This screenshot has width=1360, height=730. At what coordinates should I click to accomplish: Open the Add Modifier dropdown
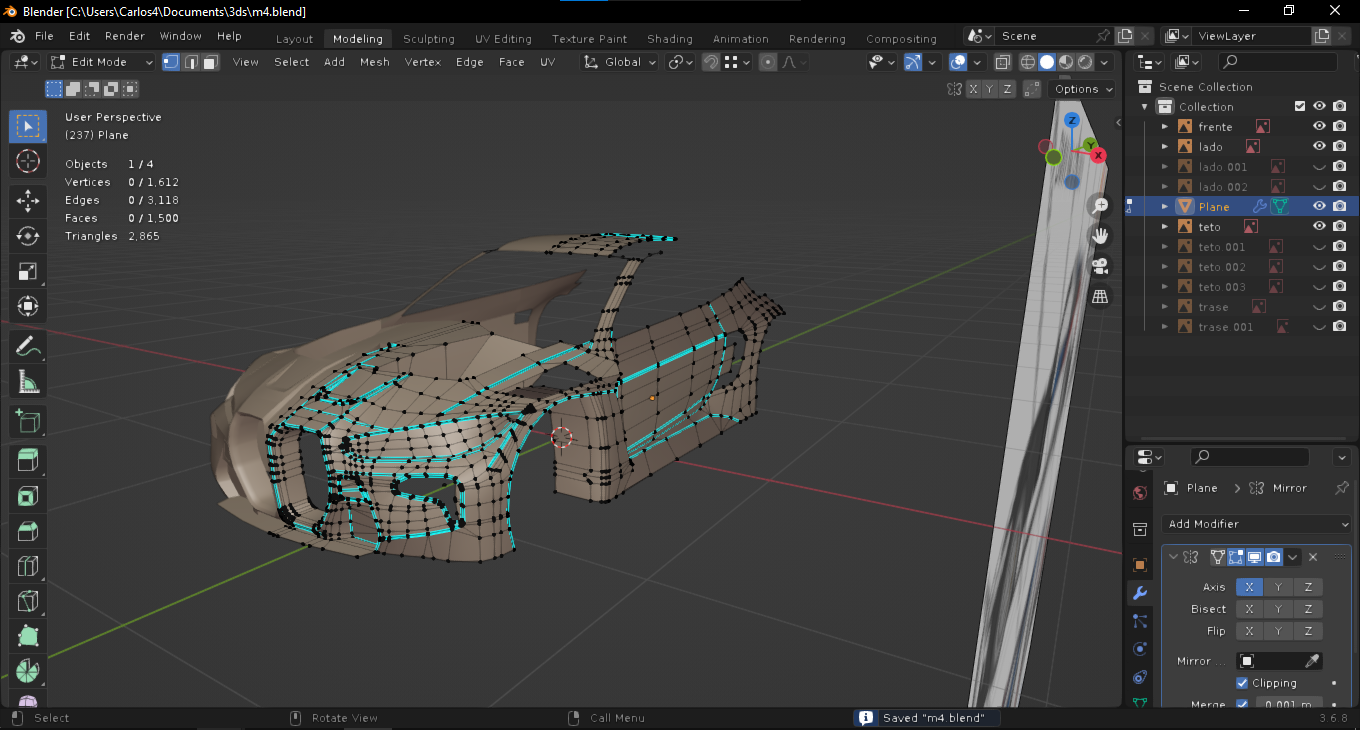(1256, 524)
